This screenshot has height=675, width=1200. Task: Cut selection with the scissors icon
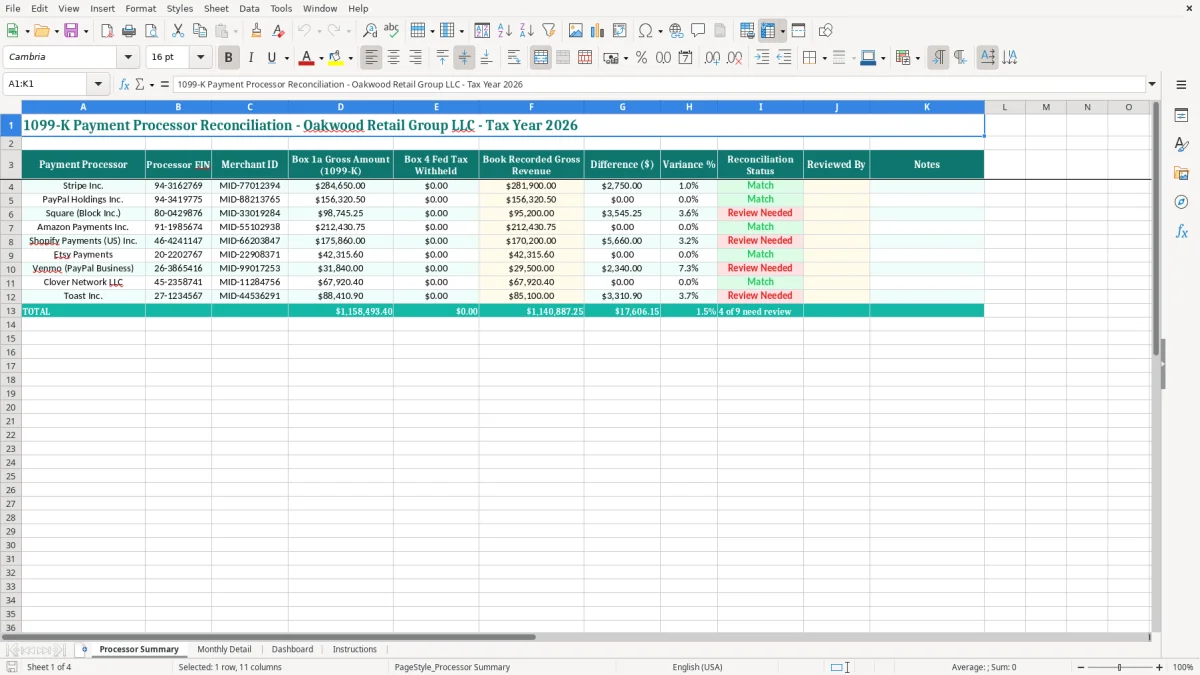tap(178, 31)
